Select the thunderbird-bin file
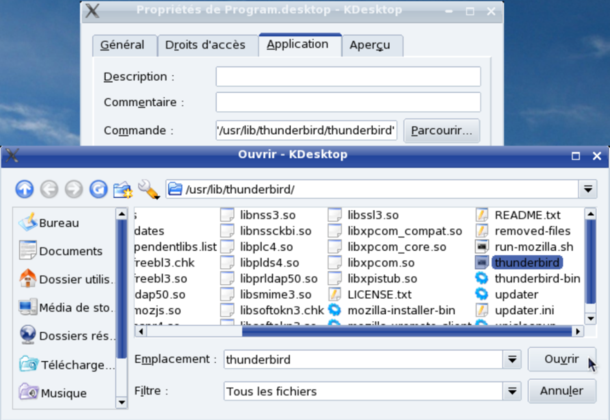The height and width of the screenshot is (420, 610). point(536,278)
